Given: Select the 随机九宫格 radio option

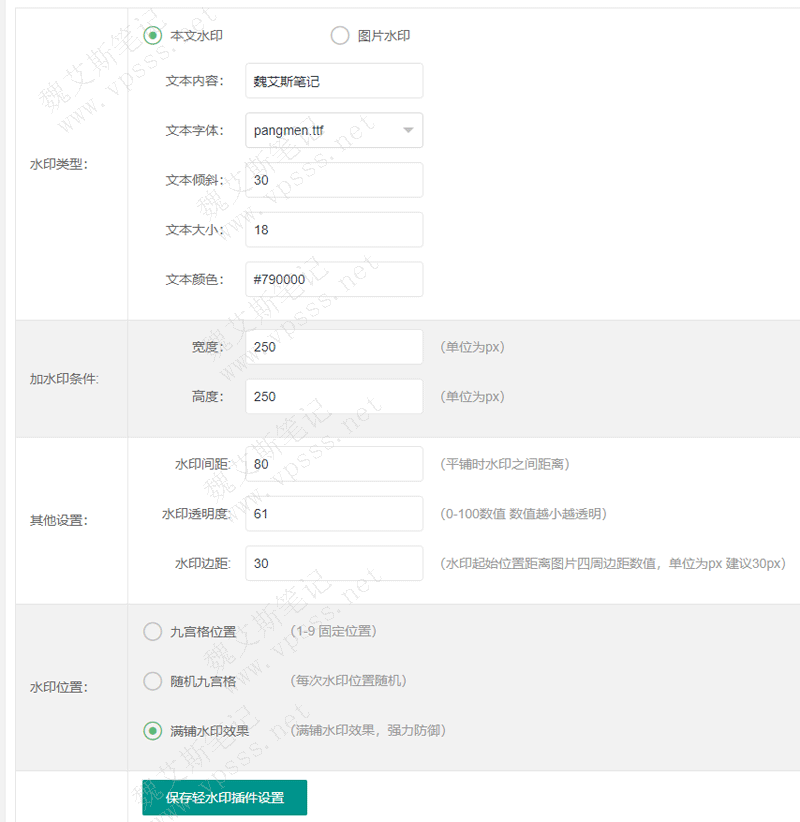Looking at the screenshot, I should 152,681.
